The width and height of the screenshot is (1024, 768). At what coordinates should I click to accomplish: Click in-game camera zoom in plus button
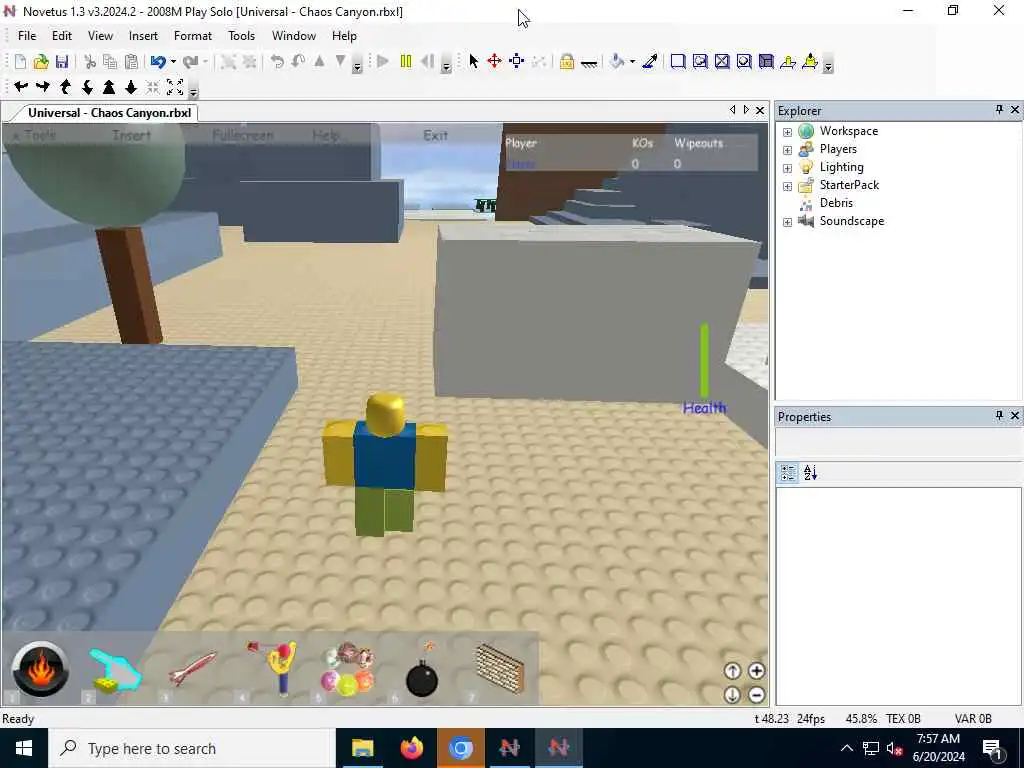click(756, 671)
